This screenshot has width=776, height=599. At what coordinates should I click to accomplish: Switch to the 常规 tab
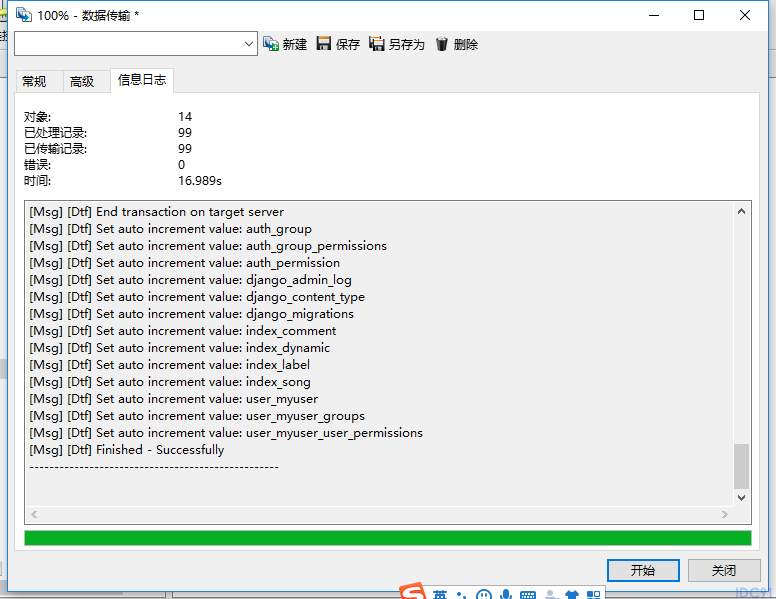[34, 81]
